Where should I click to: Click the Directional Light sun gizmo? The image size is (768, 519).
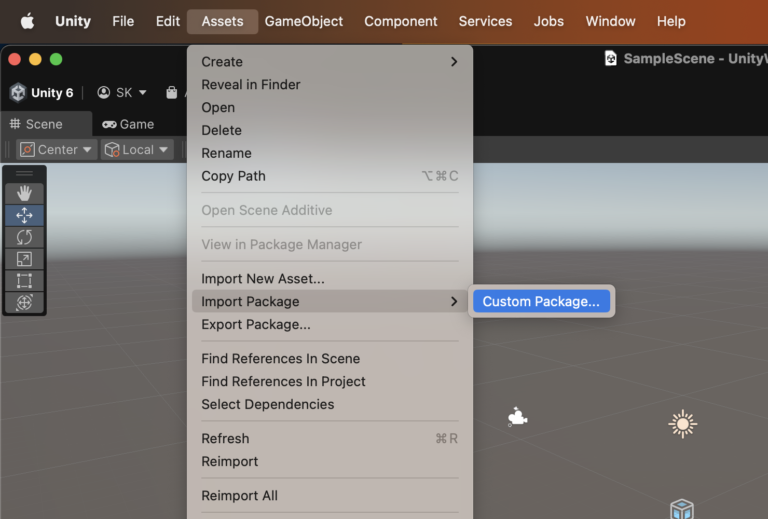point(682,424)
